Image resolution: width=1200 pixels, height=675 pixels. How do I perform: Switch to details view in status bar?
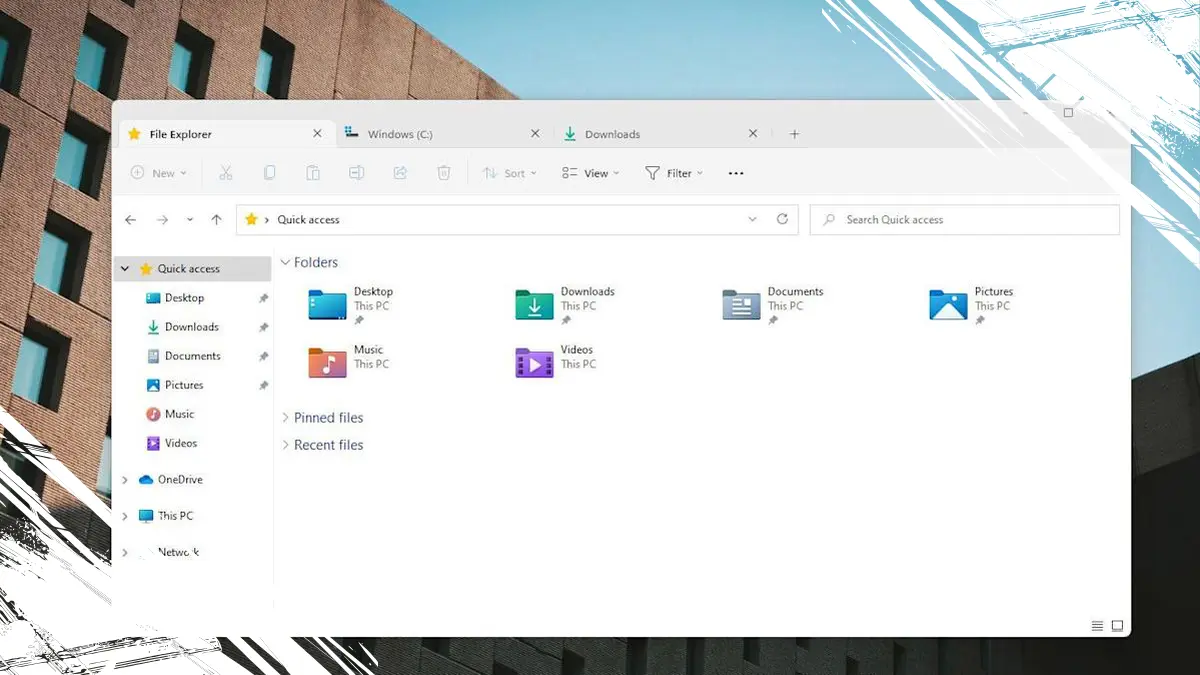click(1097, 625)
